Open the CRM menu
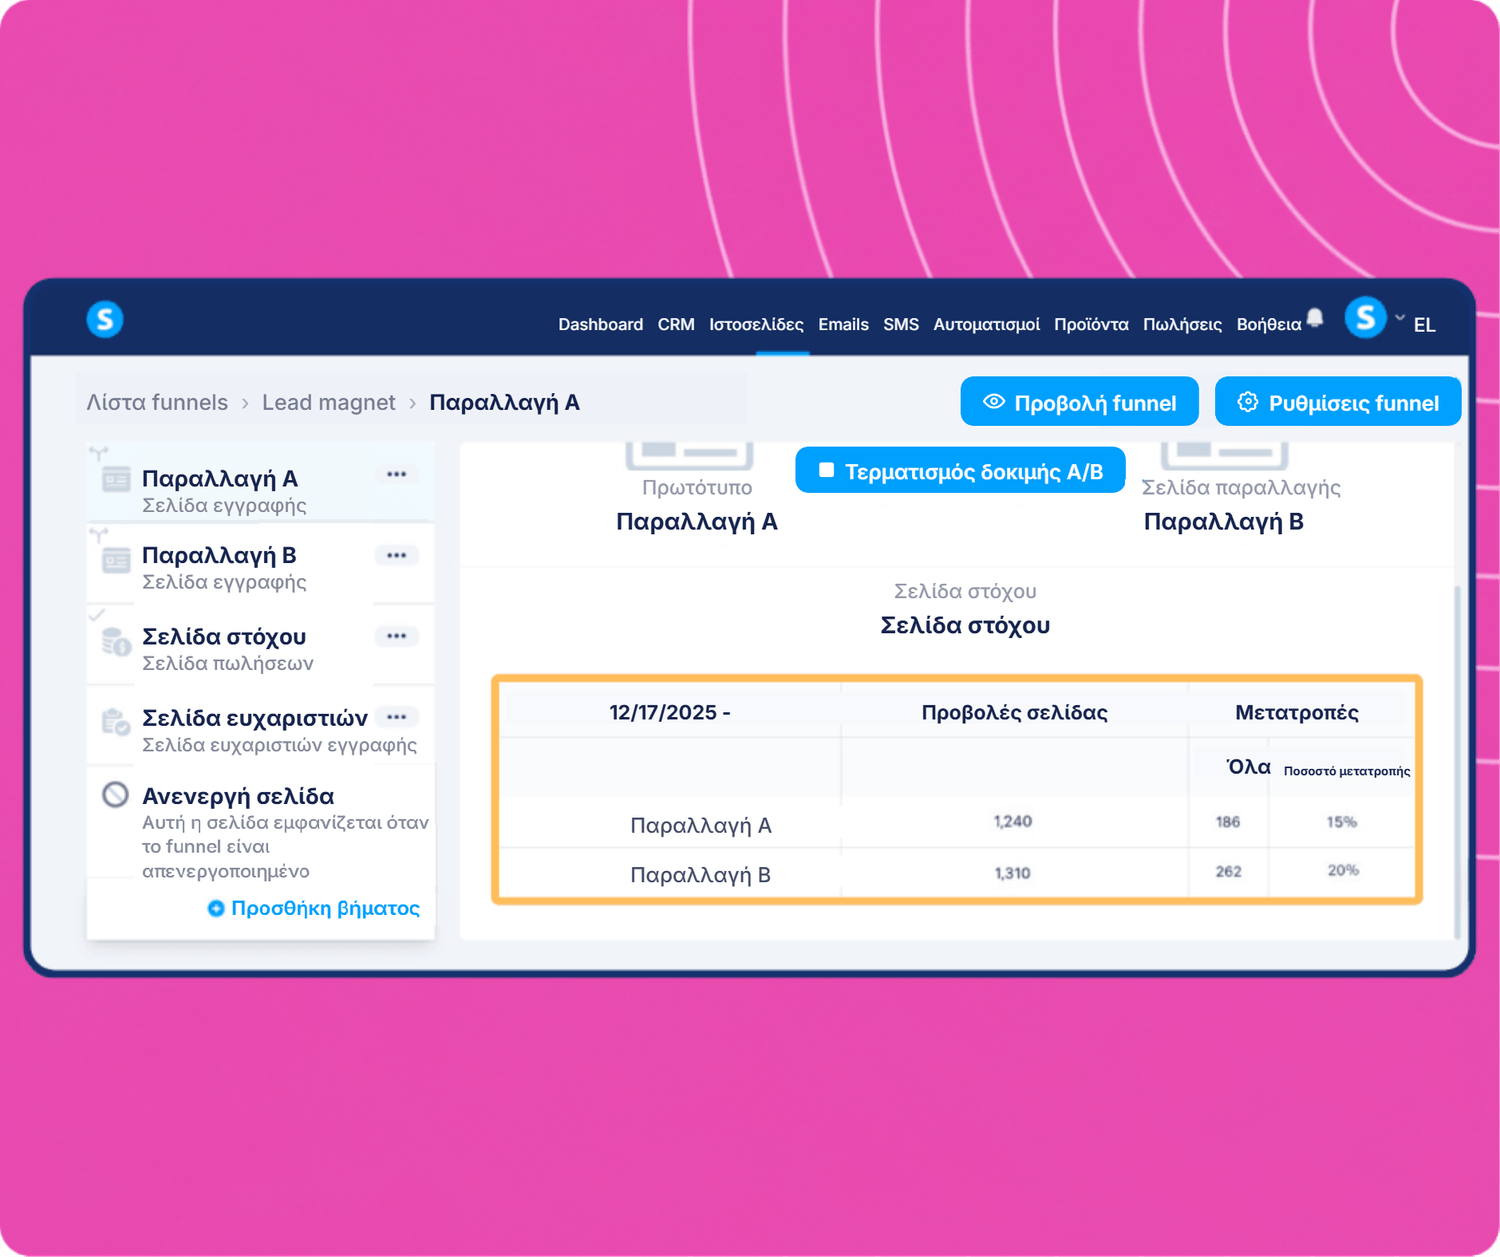 click(x=676, y=325)
